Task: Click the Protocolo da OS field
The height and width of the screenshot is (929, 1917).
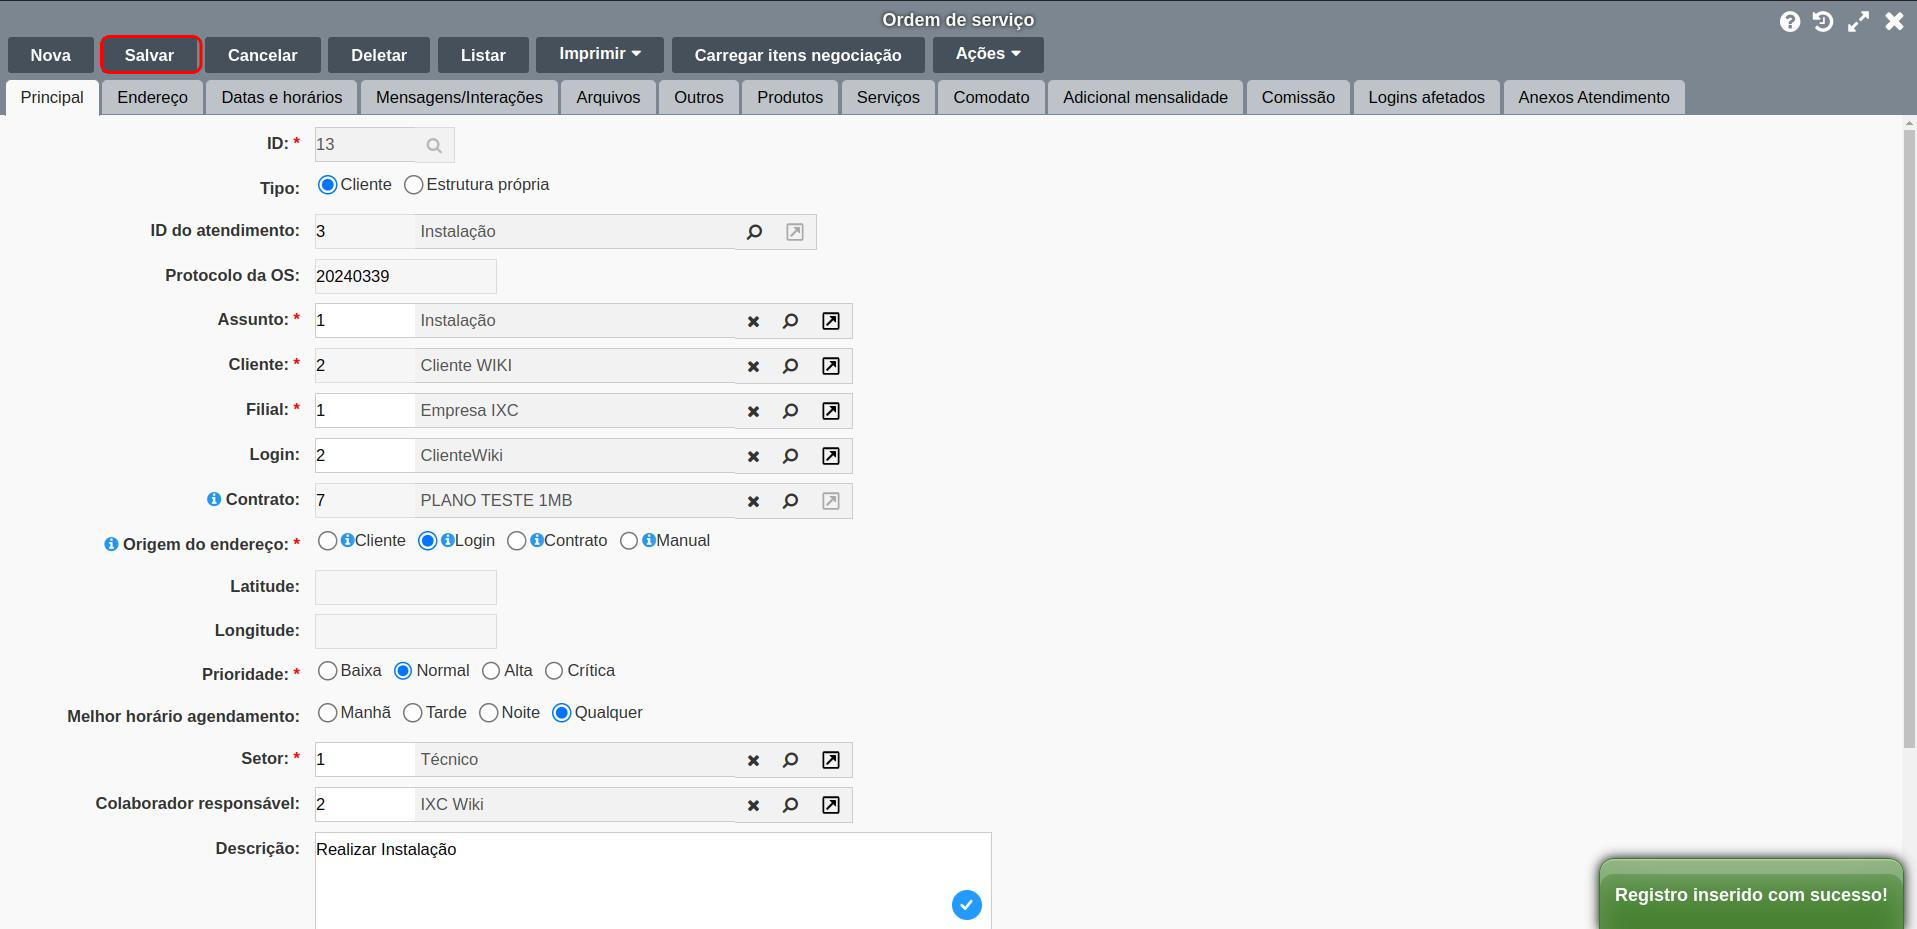Action: pyautogui.click(x=405, y=276)
